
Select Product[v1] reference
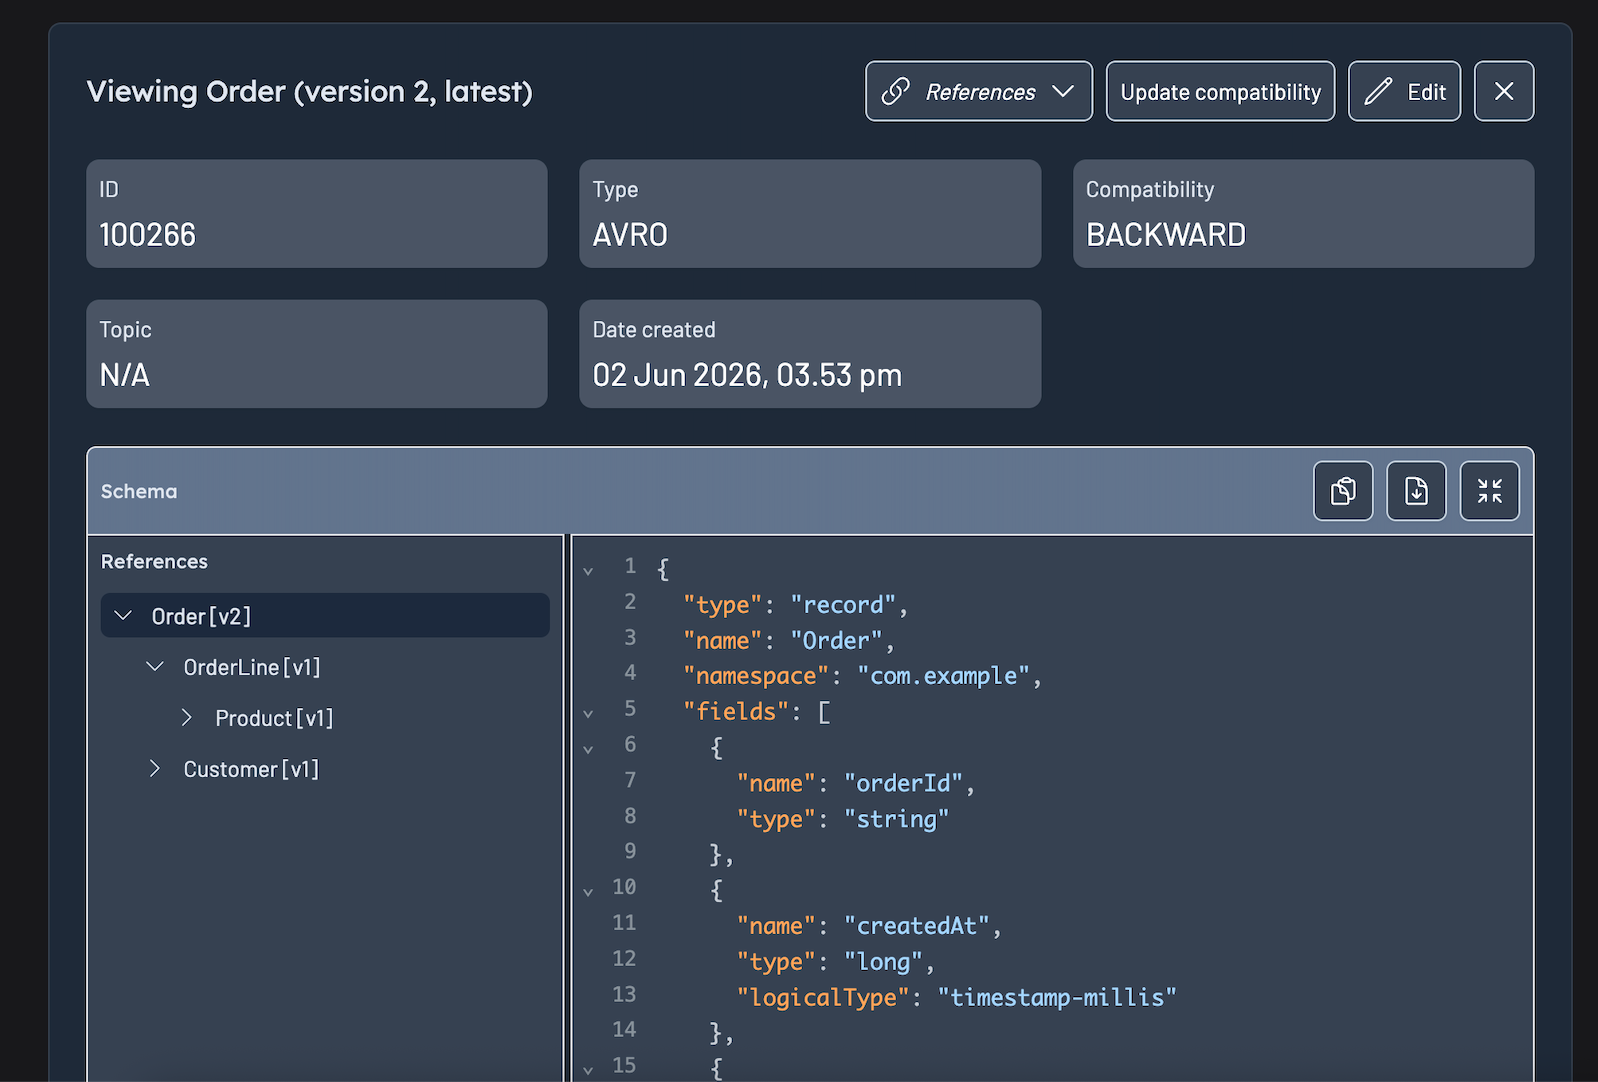pyautogui.click(x=274, y=718)
